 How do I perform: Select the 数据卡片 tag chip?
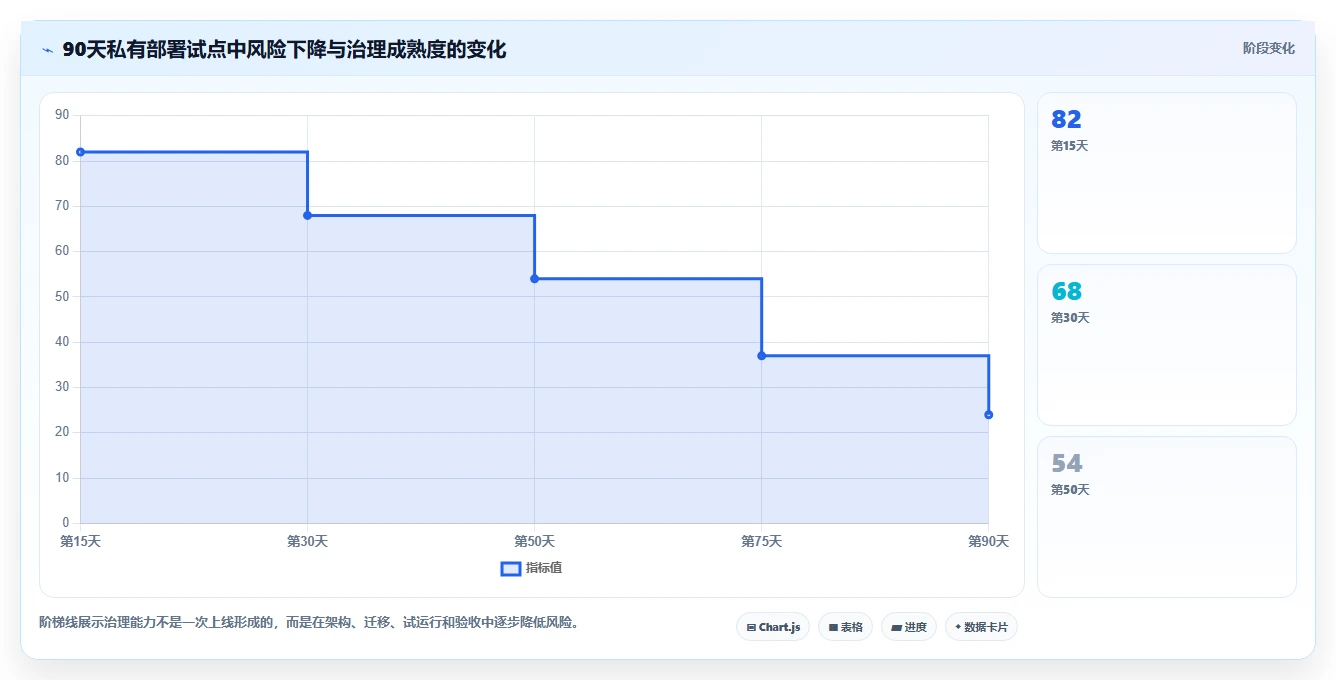981,627
